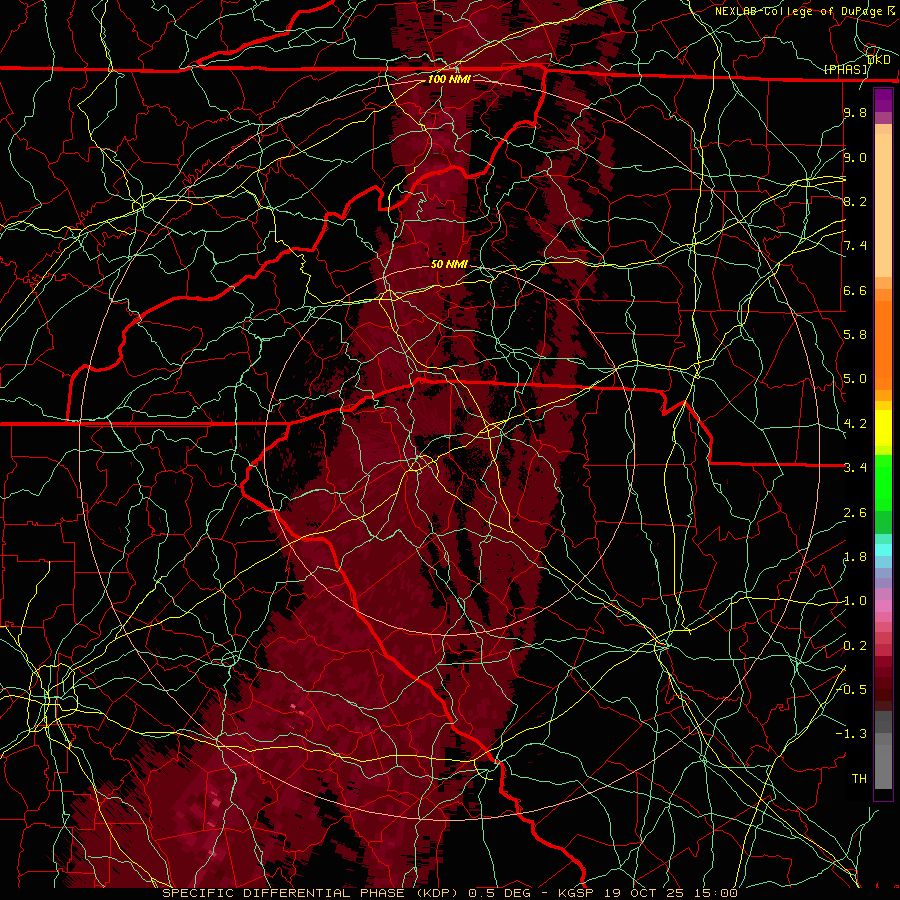Click the 50 NMI range ring label

coord(449,264)
